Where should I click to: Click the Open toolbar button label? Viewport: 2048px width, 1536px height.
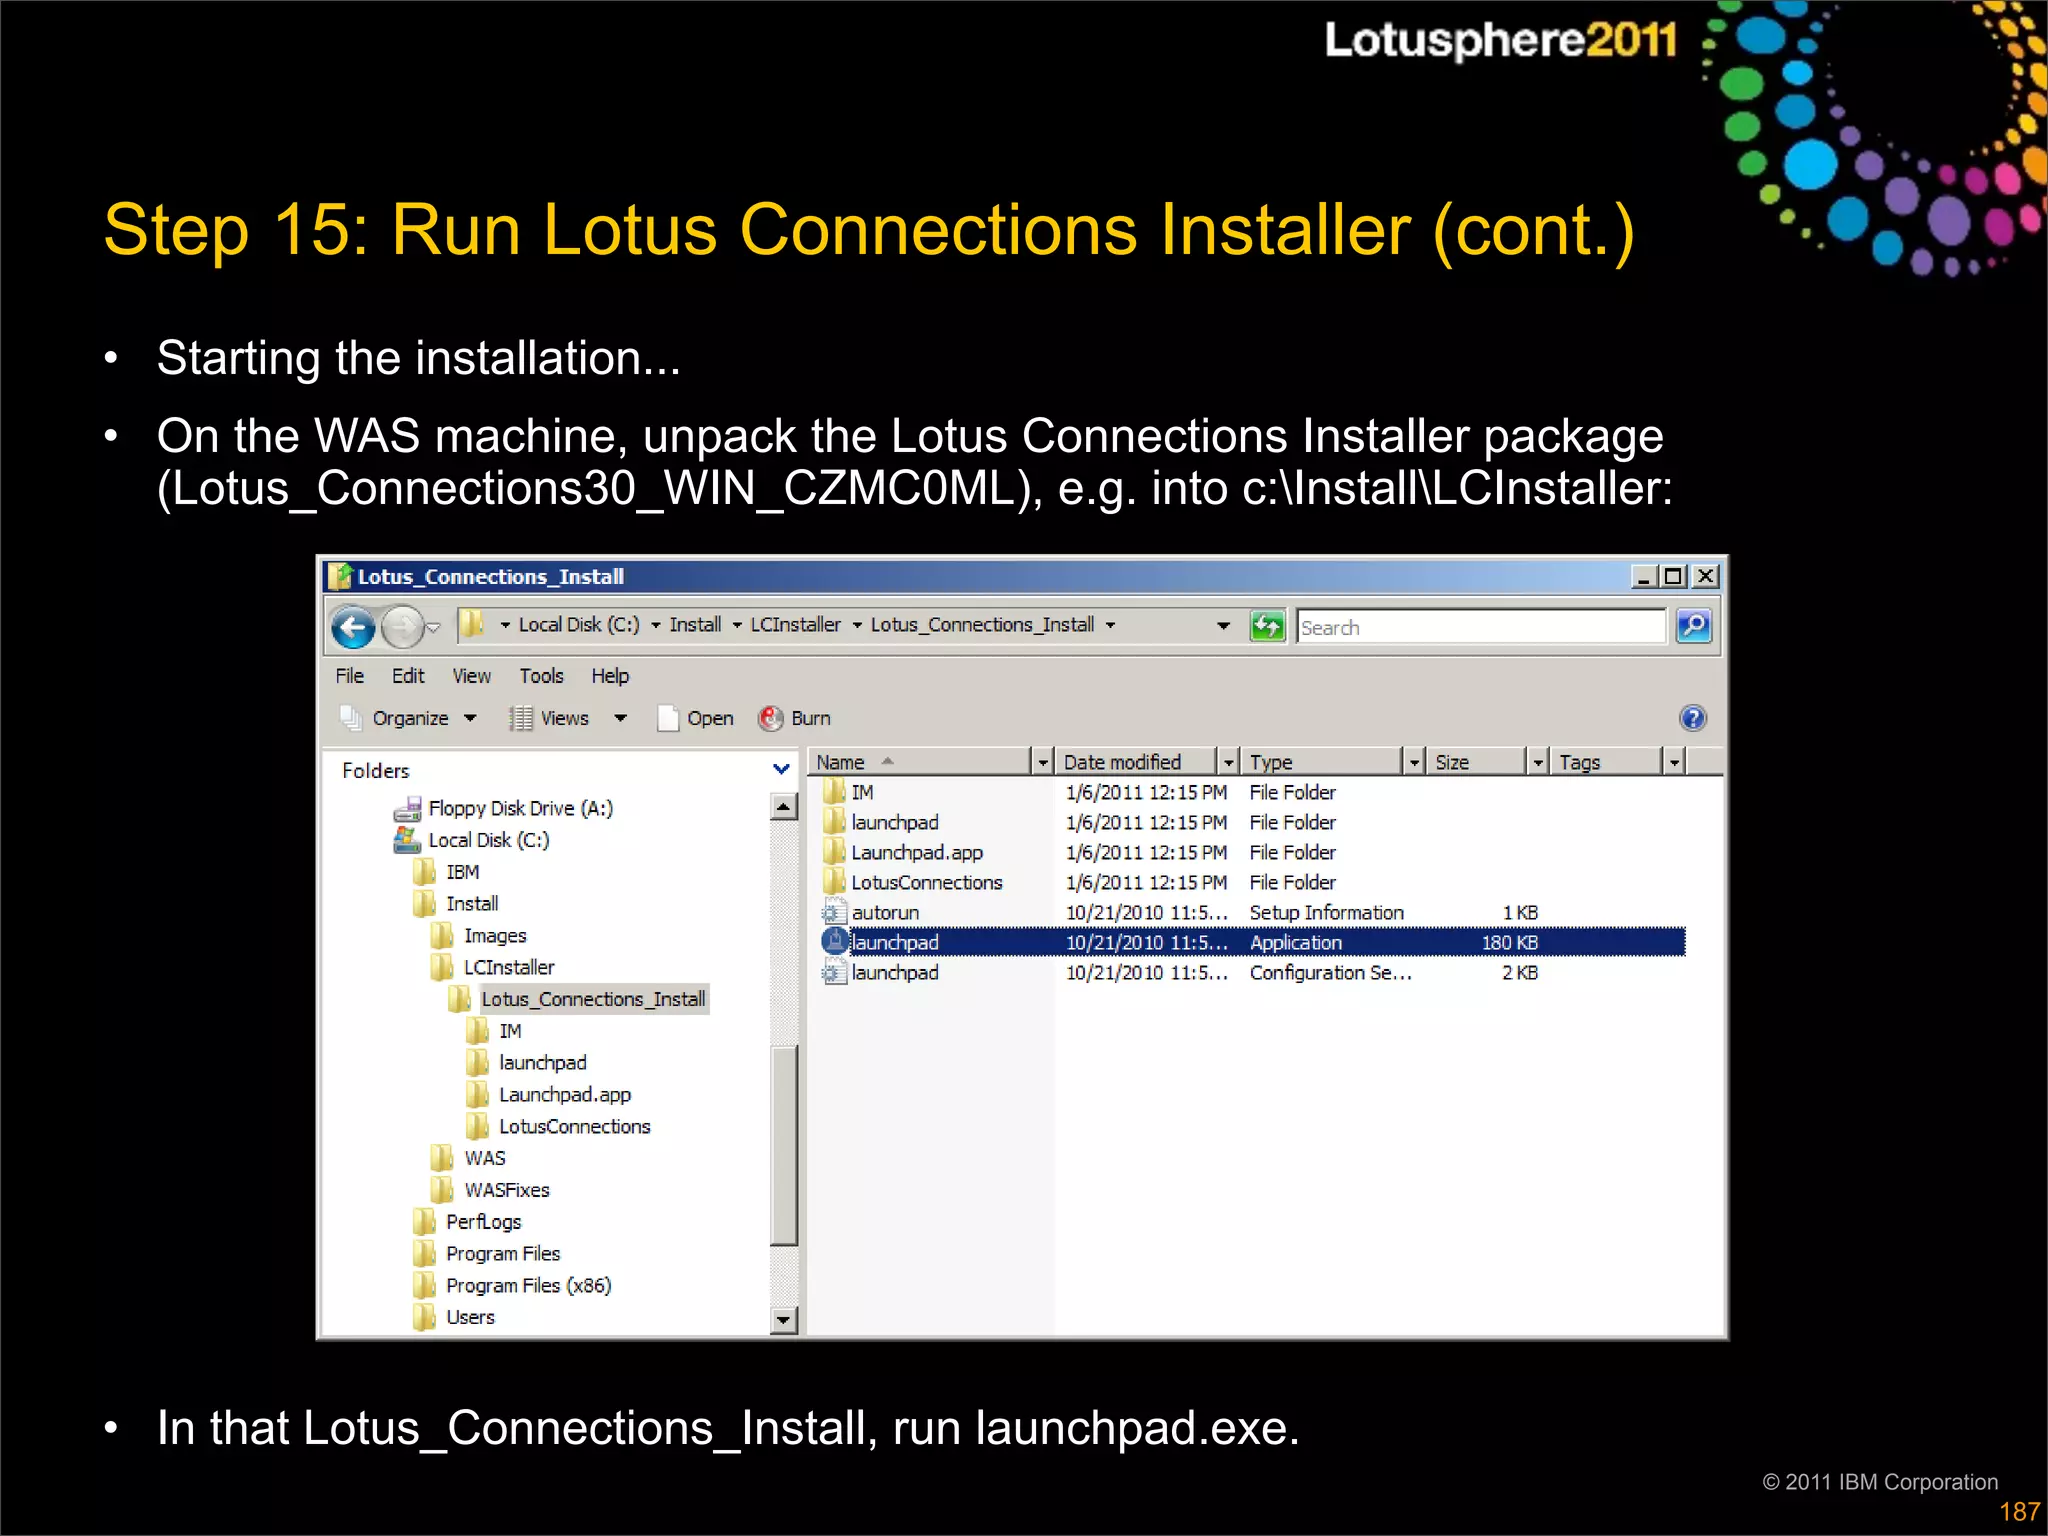pos(710,718)
